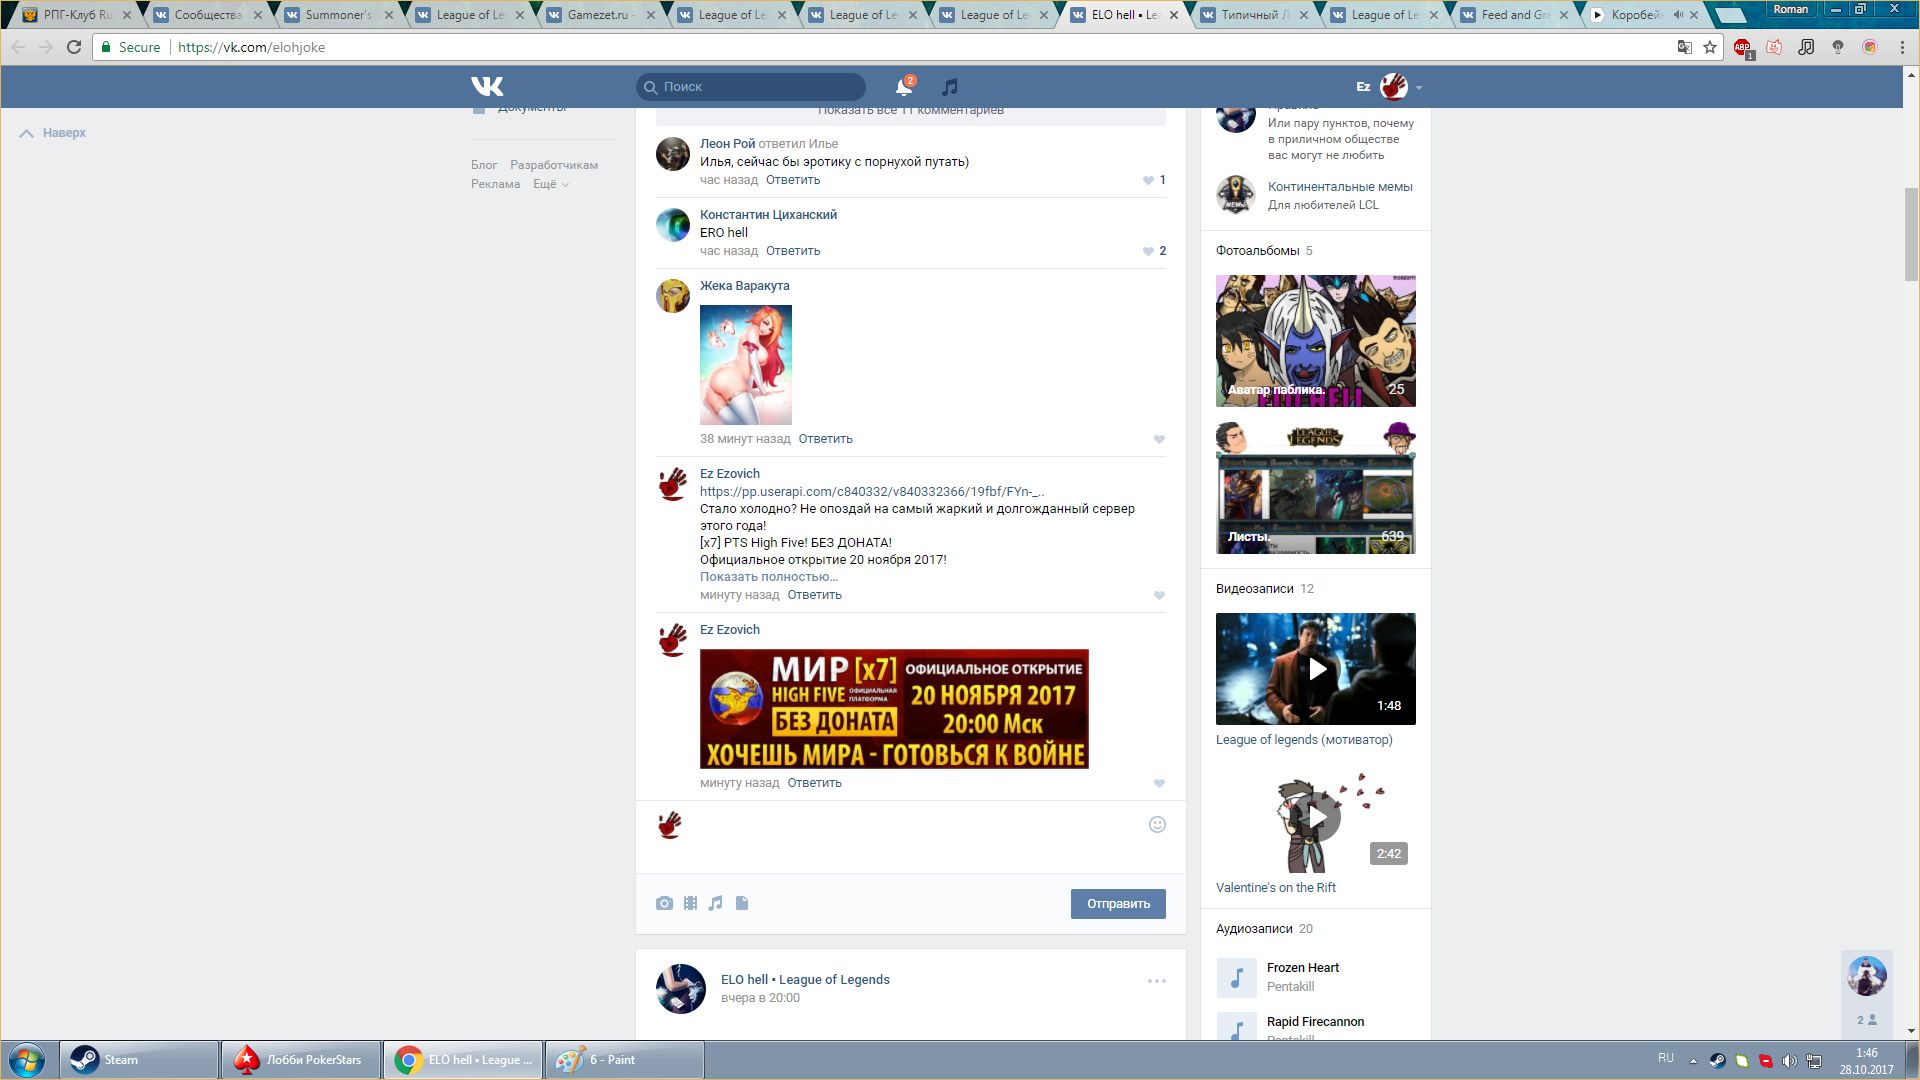Click into the VK search field
1920x1080 pixels.
tap(751, 87)
